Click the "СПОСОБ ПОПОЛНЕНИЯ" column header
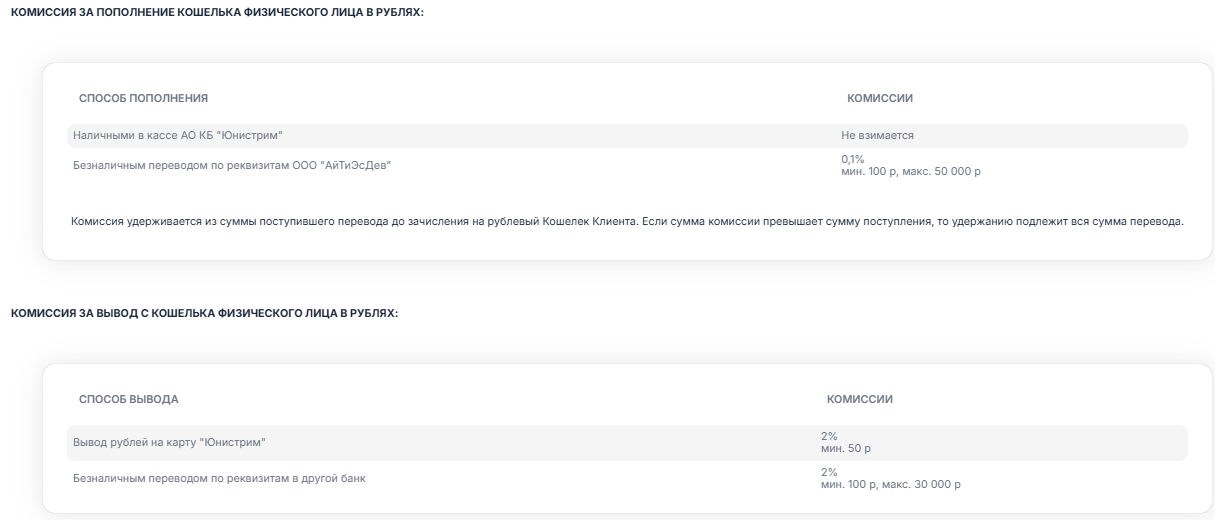This screenshot has height=520, width=1215. click(143, 98)
